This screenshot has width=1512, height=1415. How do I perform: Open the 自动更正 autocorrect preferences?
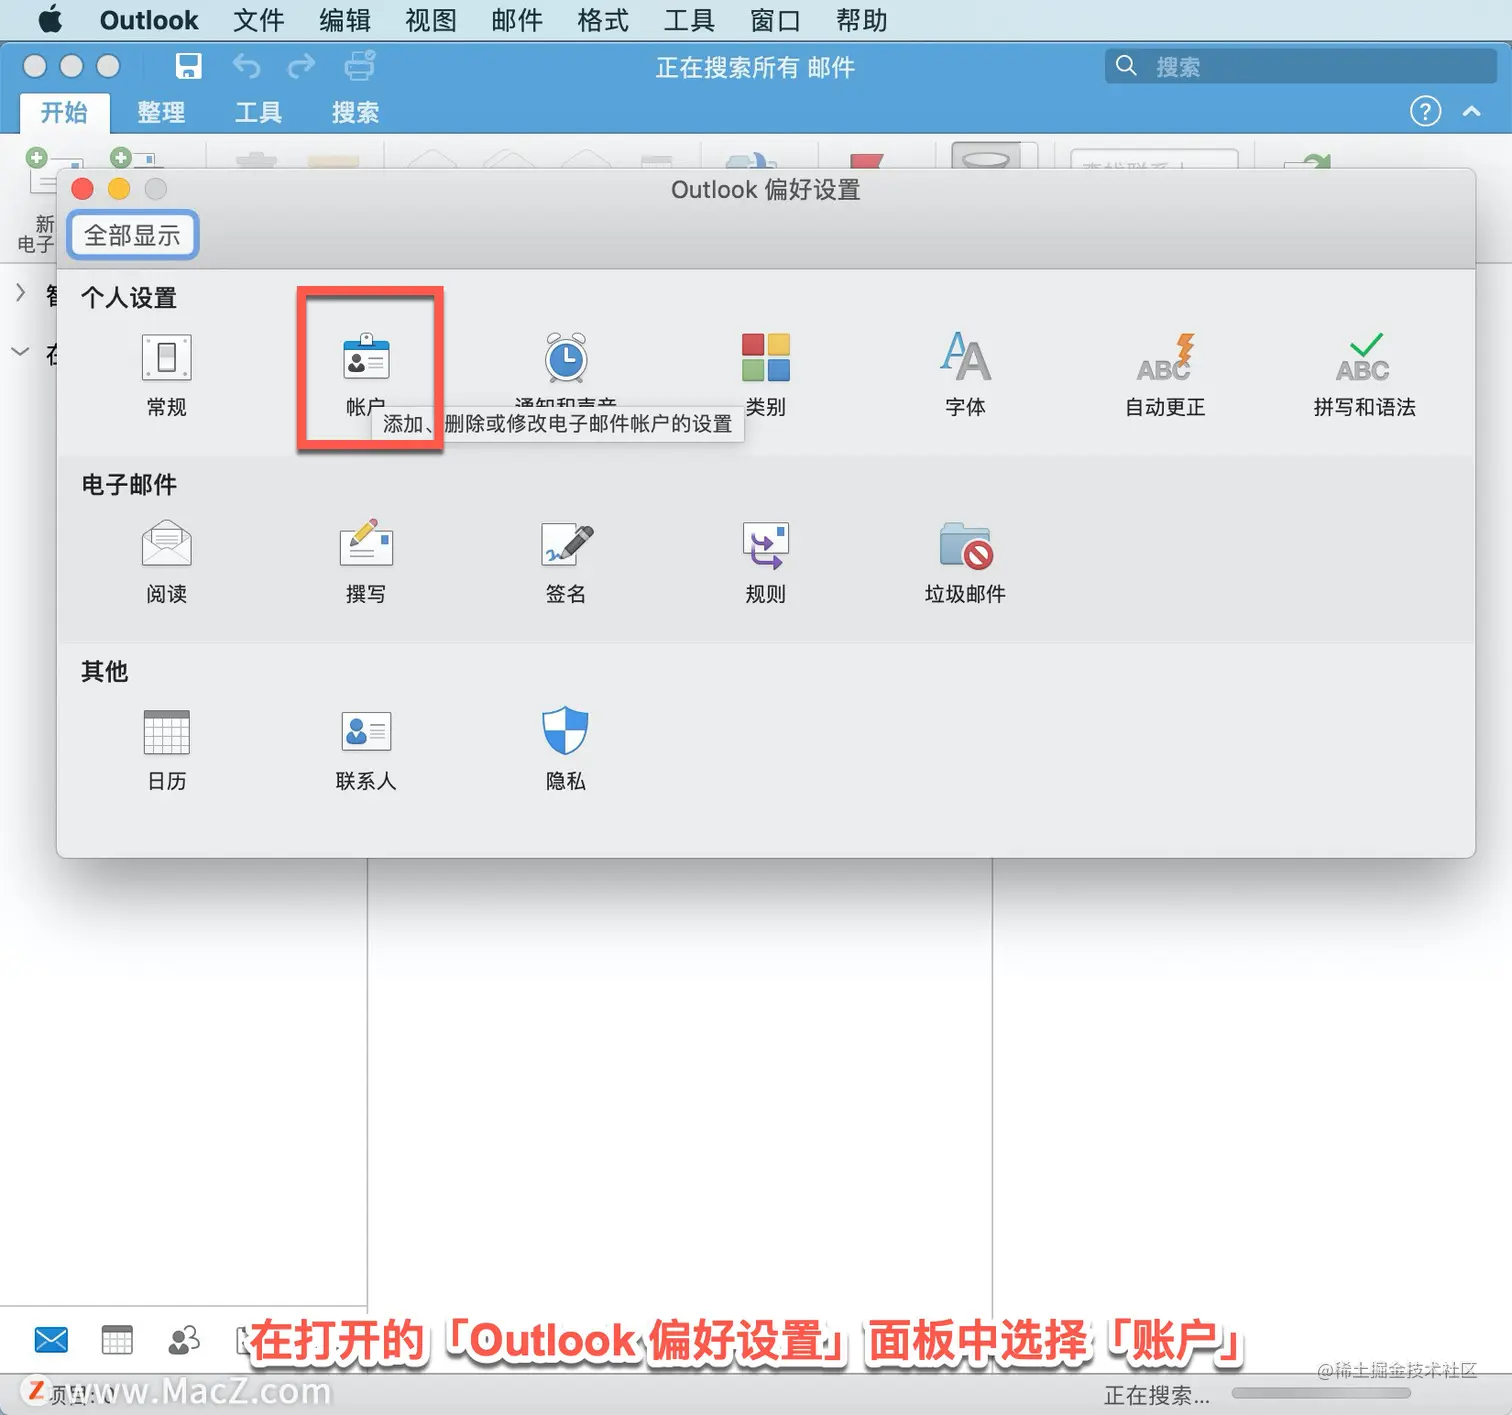point(1165,375)
